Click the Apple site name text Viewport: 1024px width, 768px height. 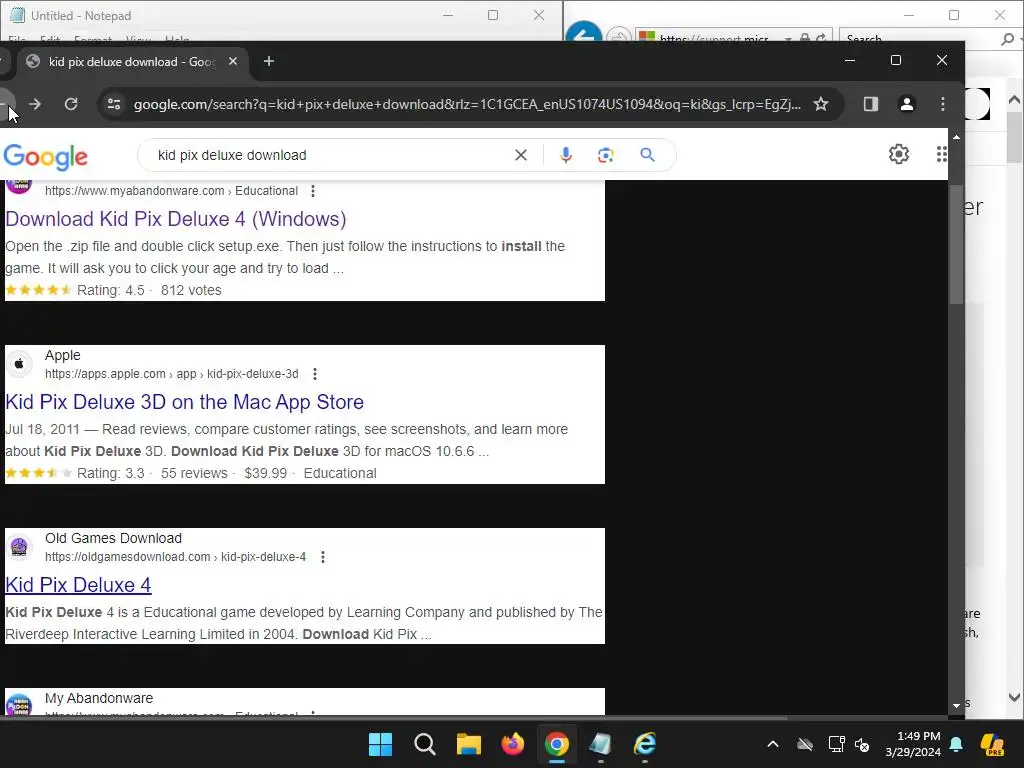coord(63,355)
